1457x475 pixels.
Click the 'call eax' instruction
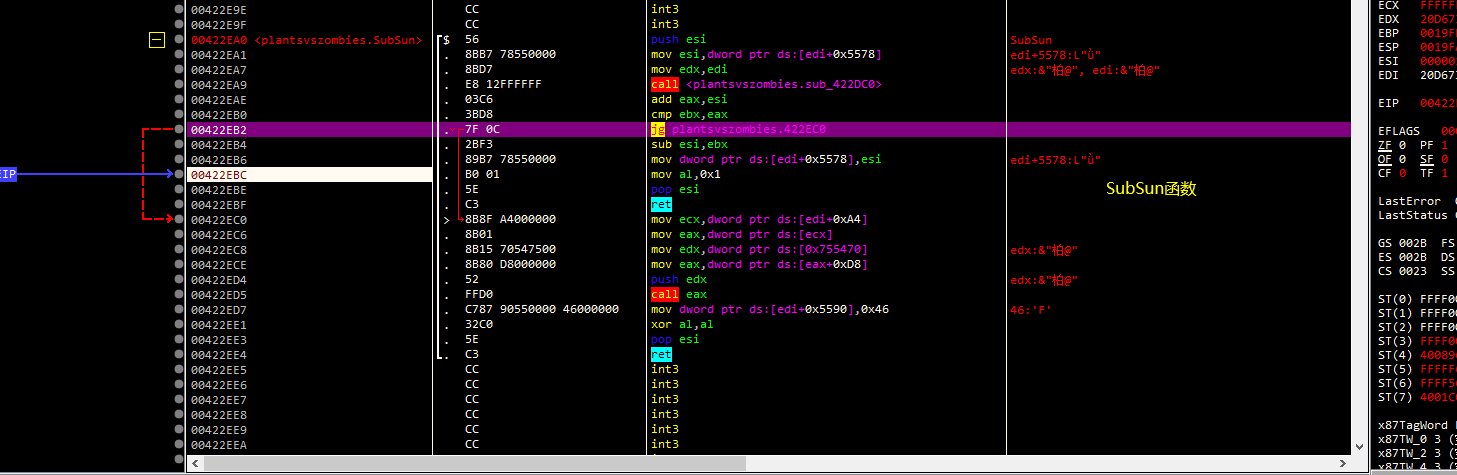[x=679, y=295]
